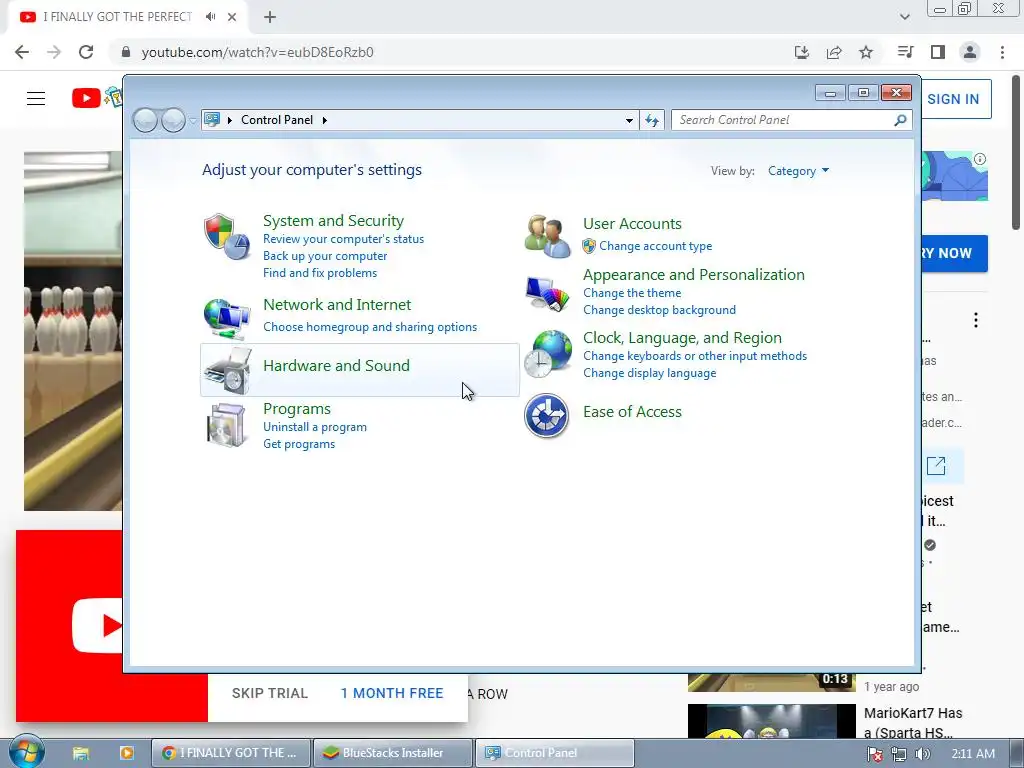Switch to BlueStacks Installer taskbar button
Screen dimensions: 1024x768
[392, 753]
